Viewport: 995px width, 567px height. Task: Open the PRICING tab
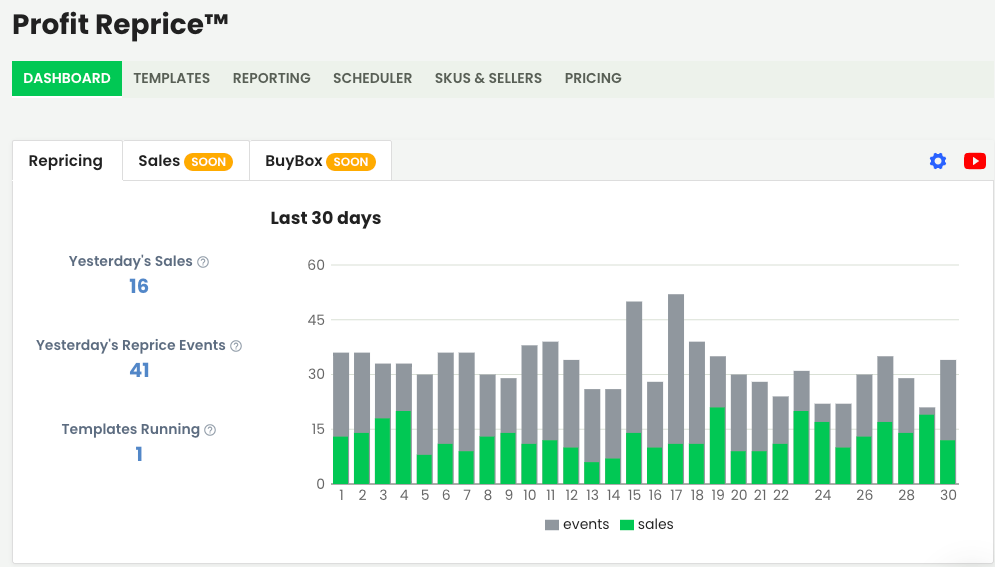[593, 78]
